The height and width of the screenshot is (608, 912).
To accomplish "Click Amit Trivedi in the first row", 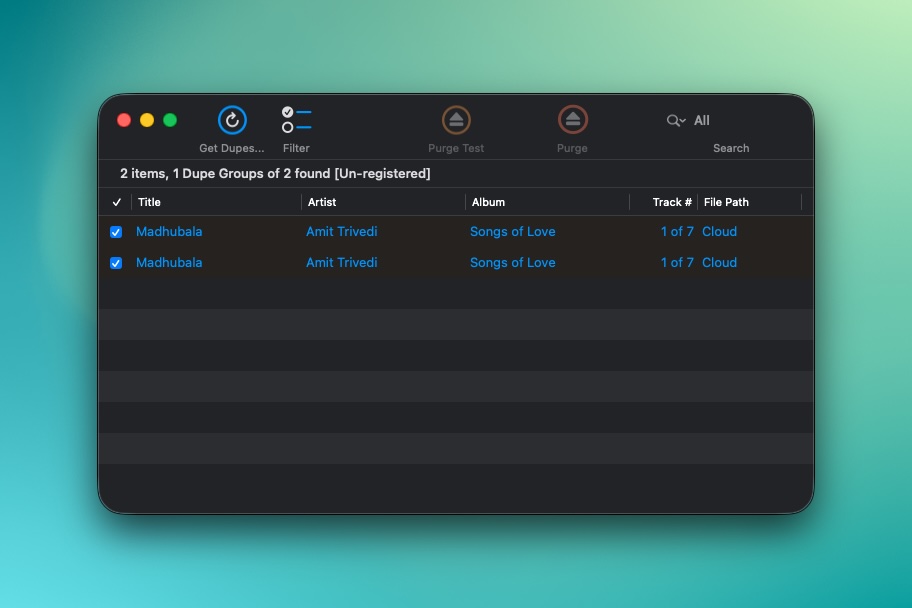I will point(342,232).
